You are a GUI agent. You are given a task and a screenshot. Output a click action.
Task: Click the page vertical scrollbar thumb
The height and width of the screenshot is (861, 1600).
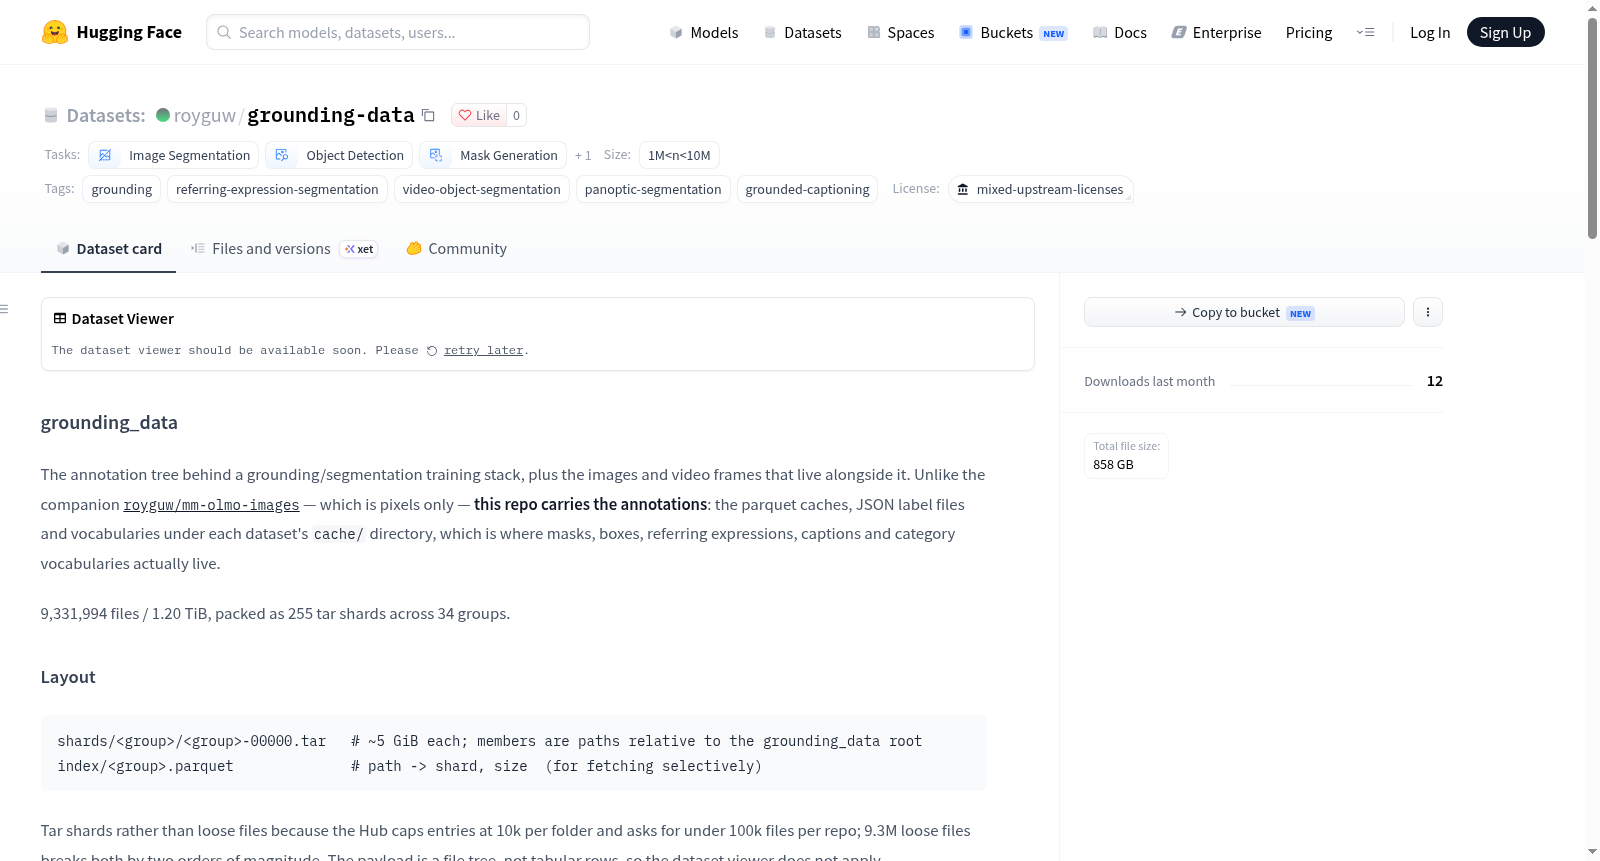(1592, 128)
